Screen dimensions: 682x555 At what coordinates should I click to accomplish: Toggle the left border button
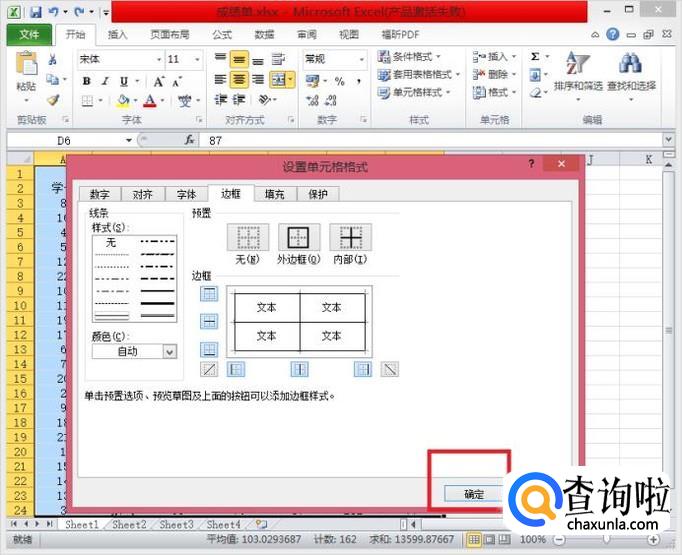236,369
